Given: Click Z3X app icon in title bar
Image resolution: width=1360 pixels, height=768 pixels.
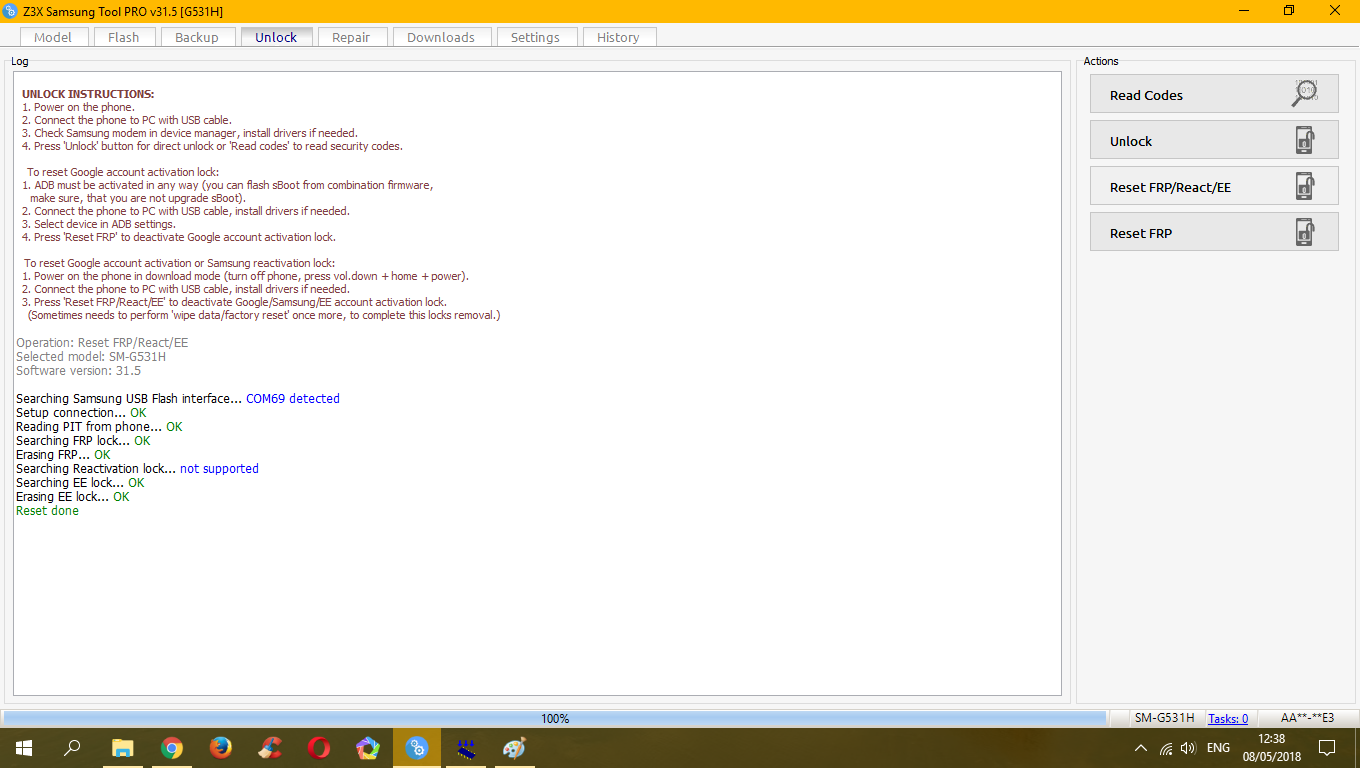Looking at the screenshot, I should tap(11, 10).
